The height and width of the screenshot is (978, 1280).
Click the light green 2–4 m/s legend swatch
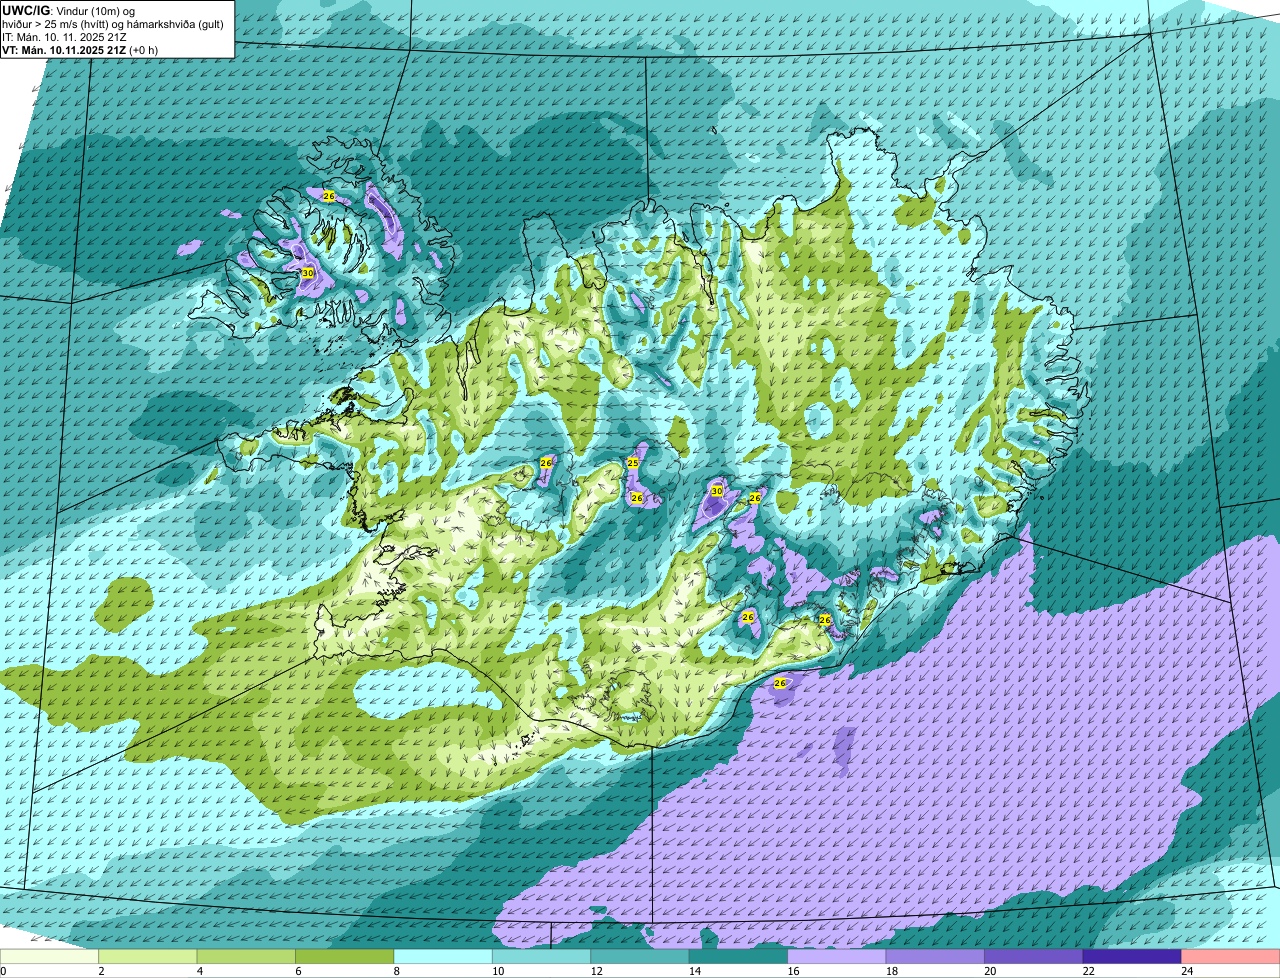click(x=148, y=956)
